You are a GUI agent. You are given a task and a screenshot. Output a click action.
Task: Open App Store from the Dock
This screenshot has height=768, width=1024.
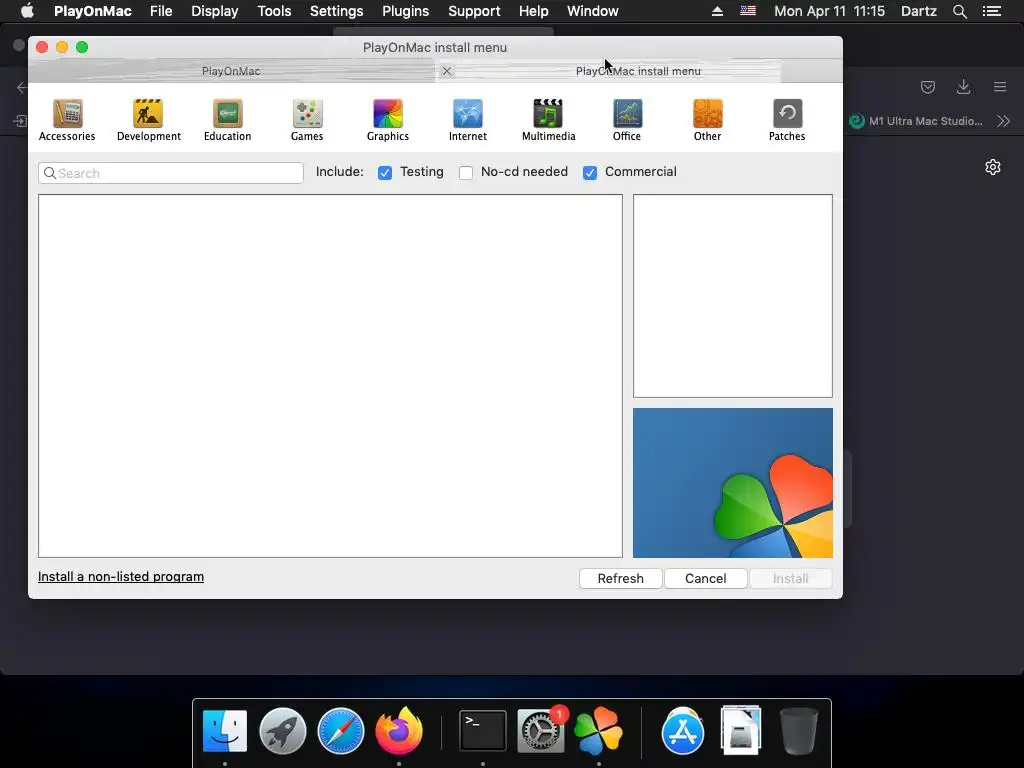[x=682, y=731]
